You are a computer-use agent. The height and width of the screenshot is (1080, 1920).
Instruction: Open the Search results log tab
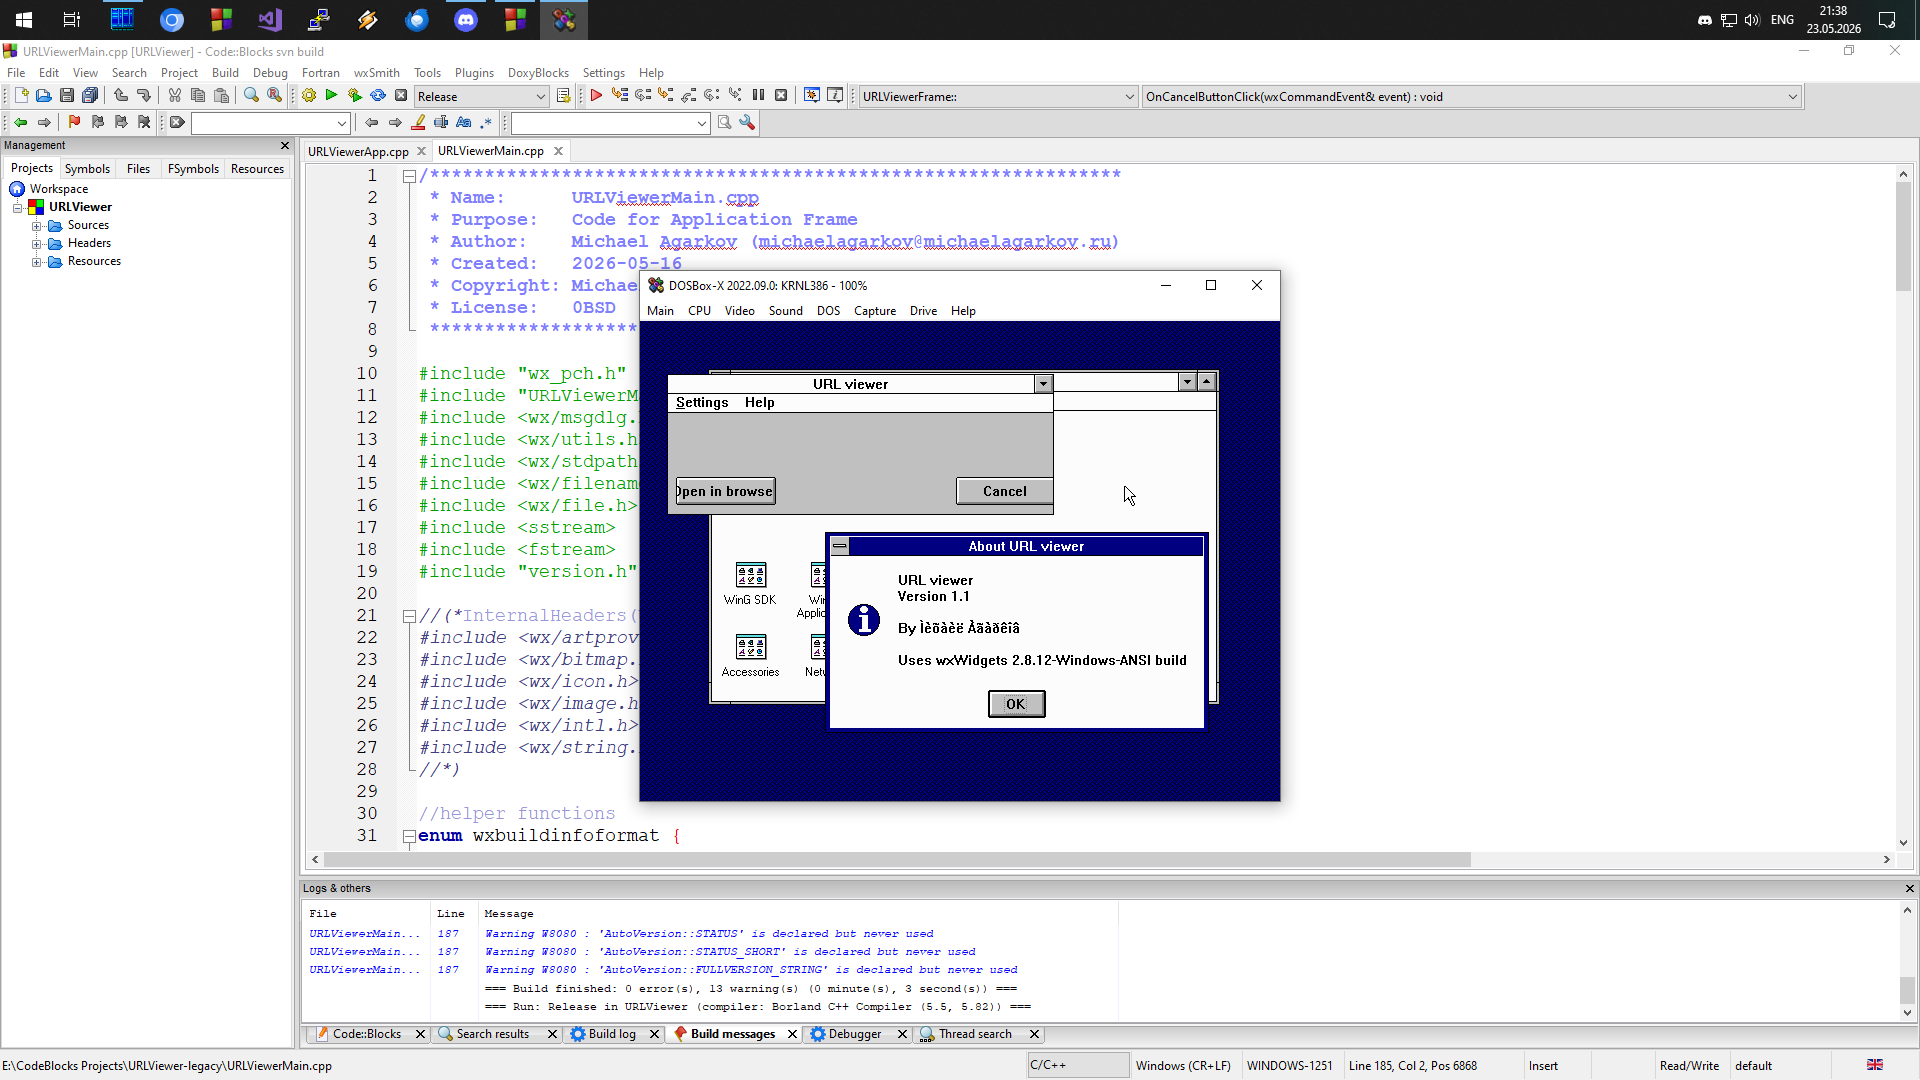[x=492, y=1034]
